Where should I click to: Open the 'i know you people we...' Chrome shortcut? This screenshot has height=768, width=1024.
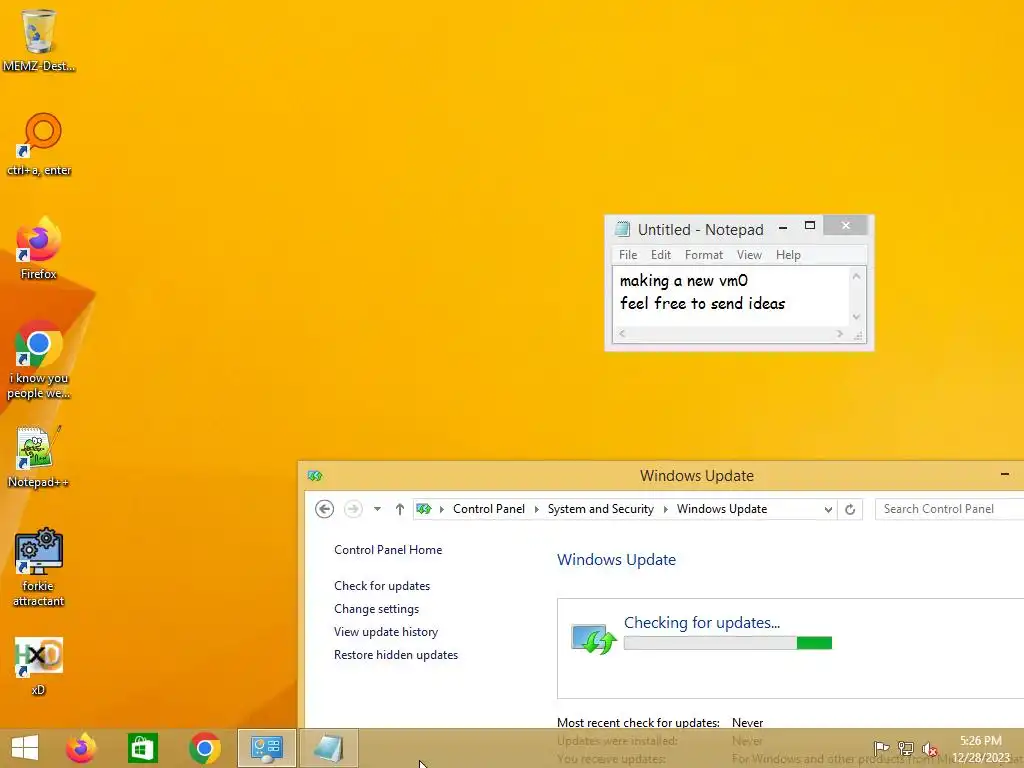(x=39, y=360)
